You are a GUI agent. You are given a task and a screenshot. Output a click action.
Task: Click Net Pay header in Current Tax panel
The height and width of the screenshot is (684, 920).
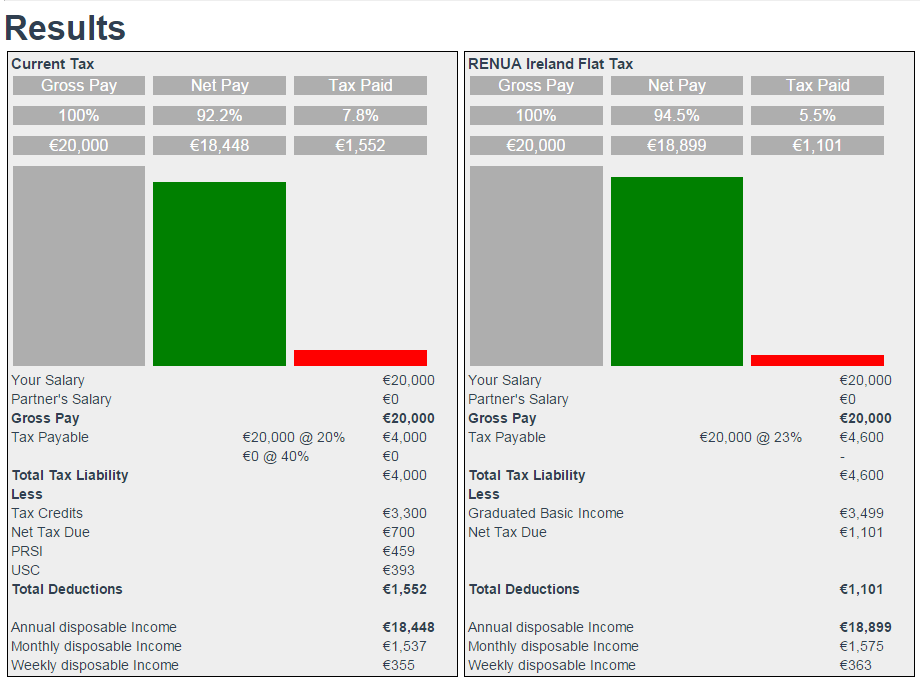coord(219,86)
